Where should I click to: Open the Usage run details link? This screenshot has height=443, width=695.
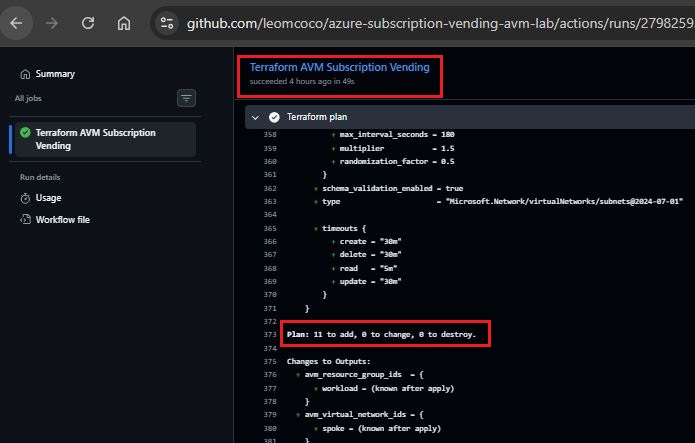pyautogui.click(x=48, y=198)
